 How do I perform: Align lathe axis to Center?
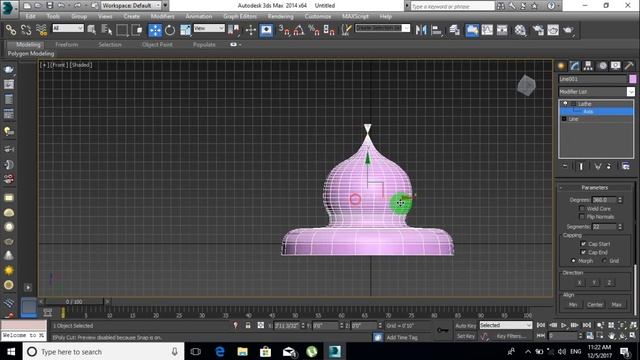tap(595, 304)
